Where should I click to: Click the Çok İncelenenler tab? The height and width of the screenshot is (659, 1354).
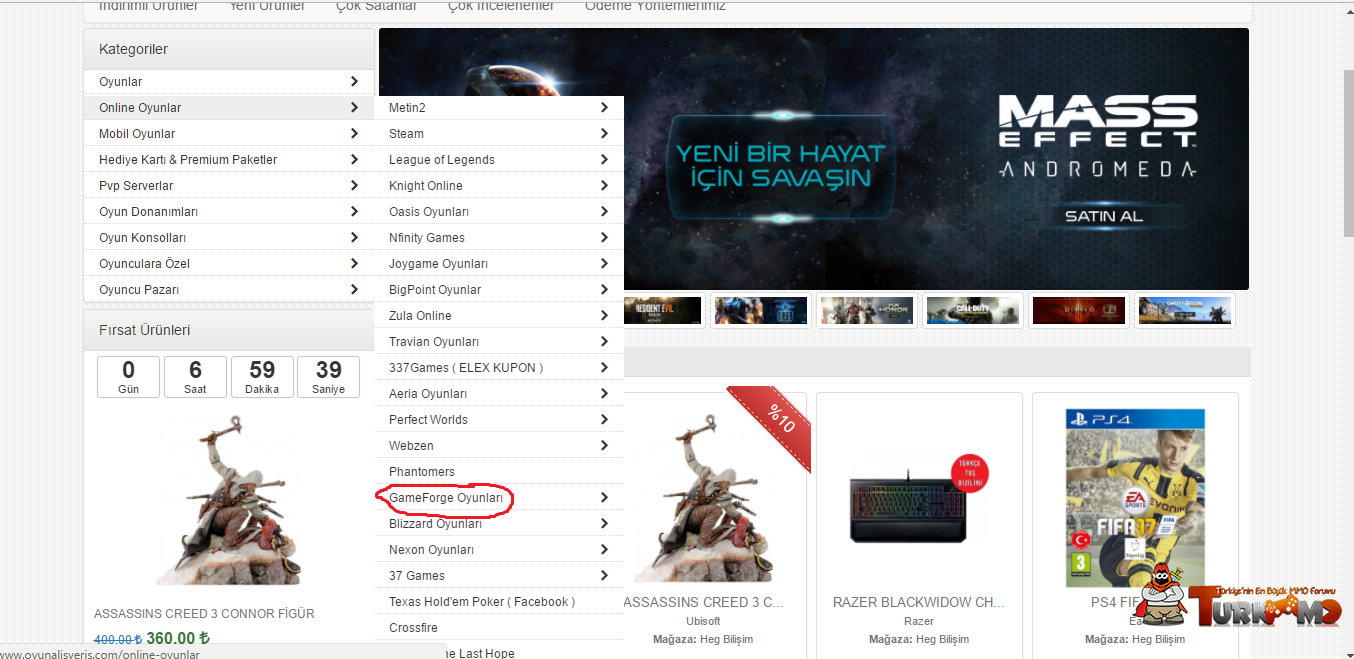pos(501,7)
